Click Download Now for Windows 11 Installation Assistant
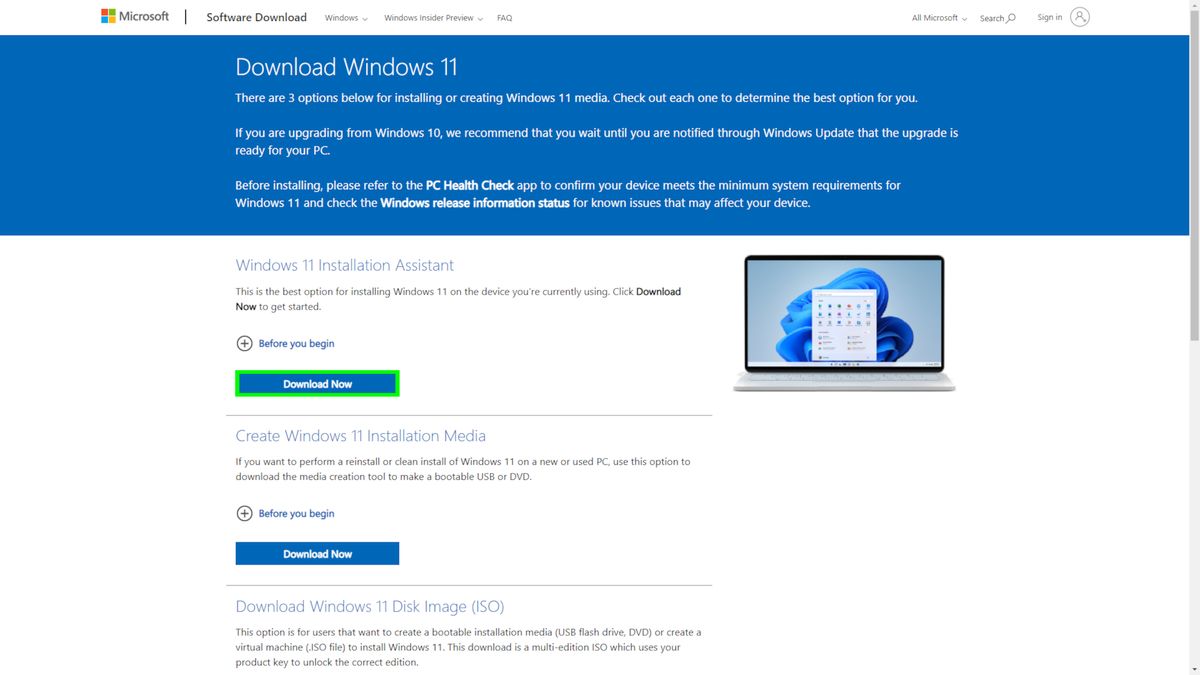1200x675 pixels. tap(317, 383)
